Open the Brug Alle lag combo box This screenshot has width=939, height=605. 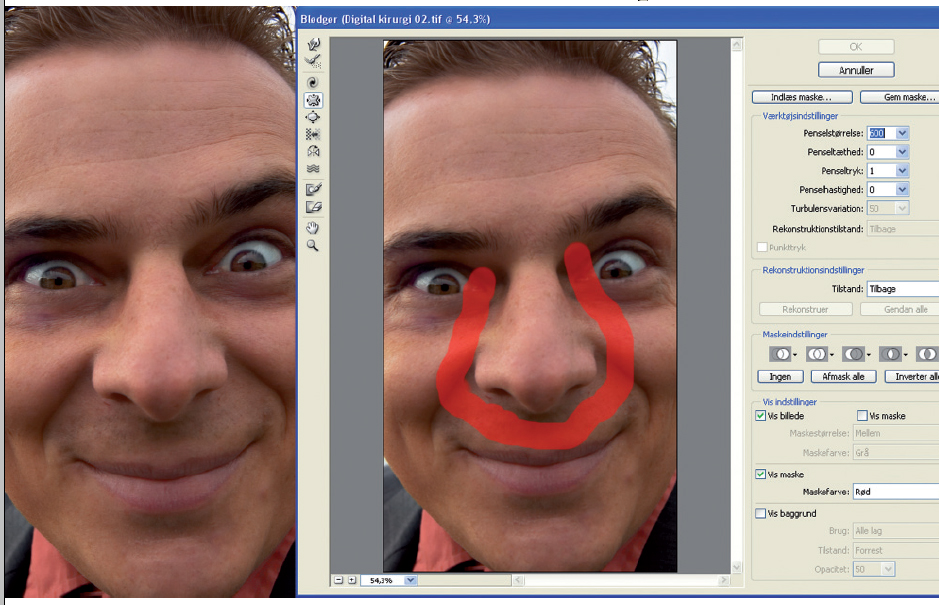point(896,531)
